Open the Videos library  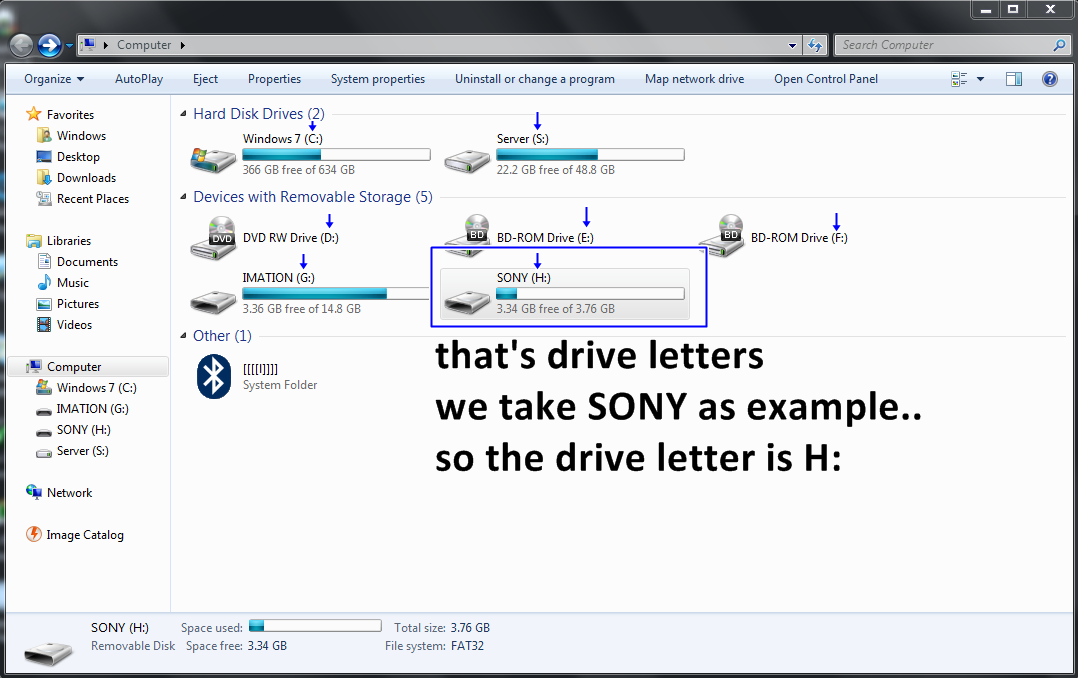74,325
